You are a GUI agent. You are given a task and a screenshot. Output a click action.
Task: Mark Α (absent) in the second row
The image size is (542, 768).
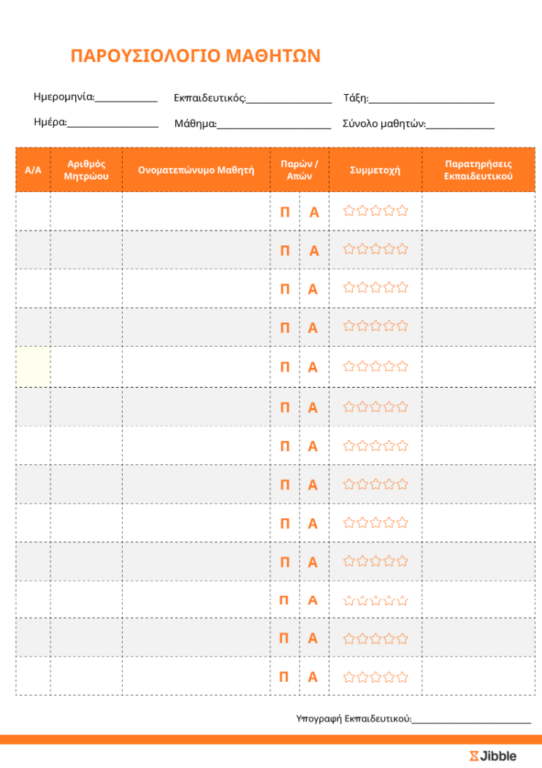click(x=314, y=251)
